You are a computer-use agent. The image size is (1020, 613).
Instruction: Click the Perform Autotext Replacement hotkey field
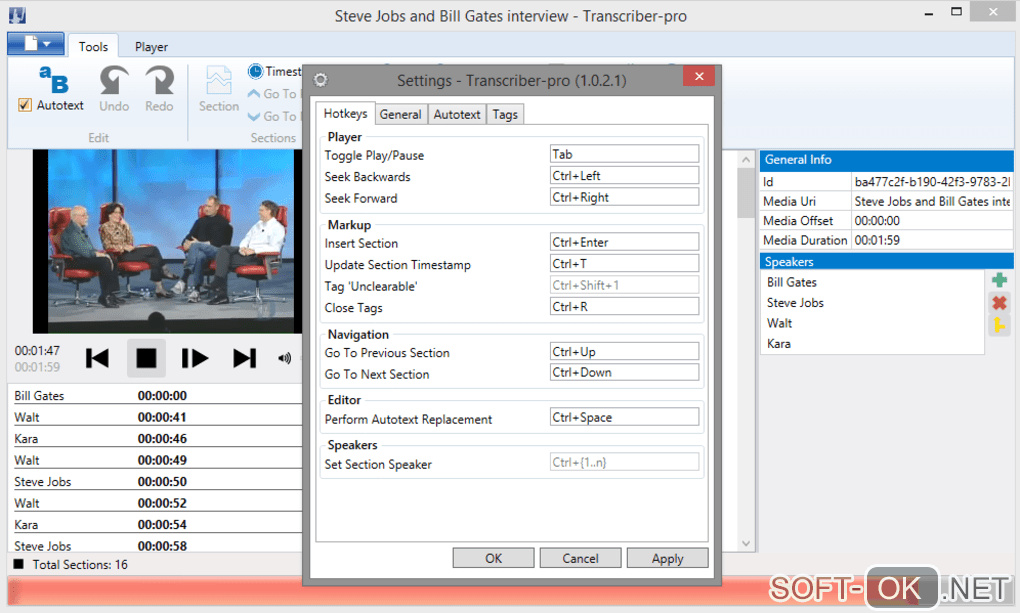click(624, 417)
